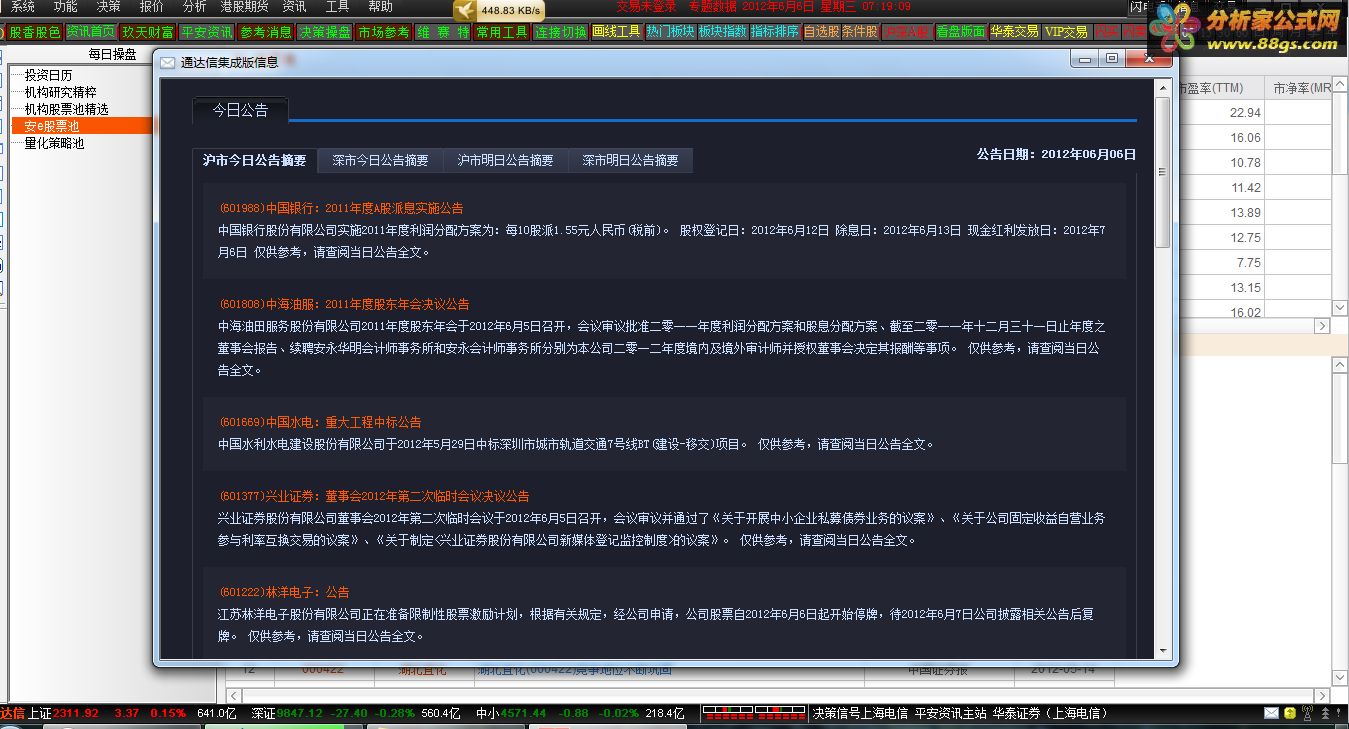This screenshot has height=729, width=1349.
Task: Click 条件股 toolbar button
Action: (x=860, y=32)
